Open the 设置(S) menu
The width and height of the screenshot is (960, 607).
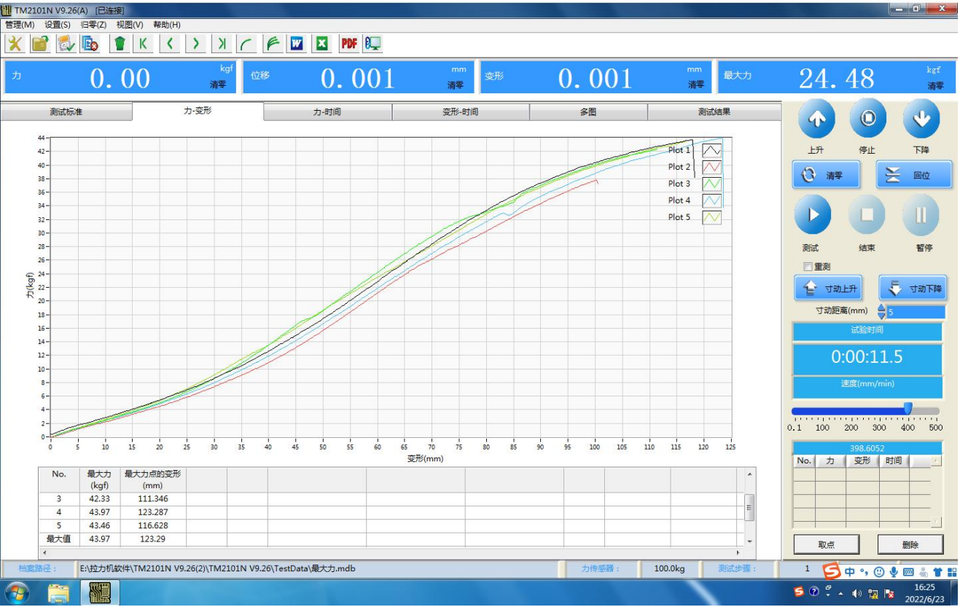point(57,25)
